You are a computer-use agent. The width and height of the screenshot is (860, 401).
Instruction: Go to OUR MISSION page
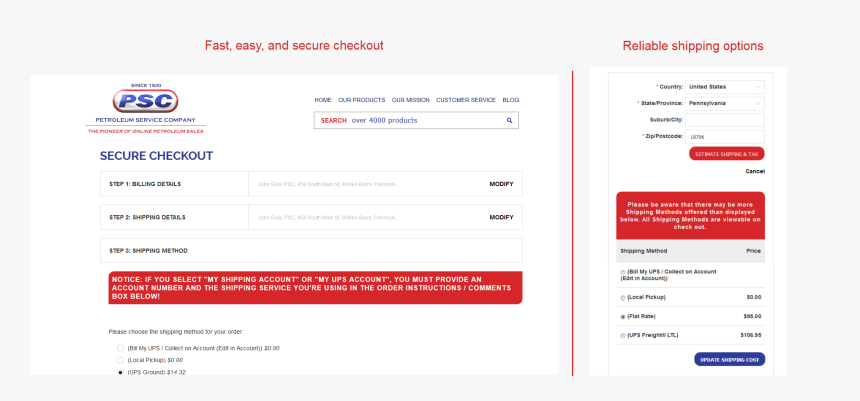[410, 100]
